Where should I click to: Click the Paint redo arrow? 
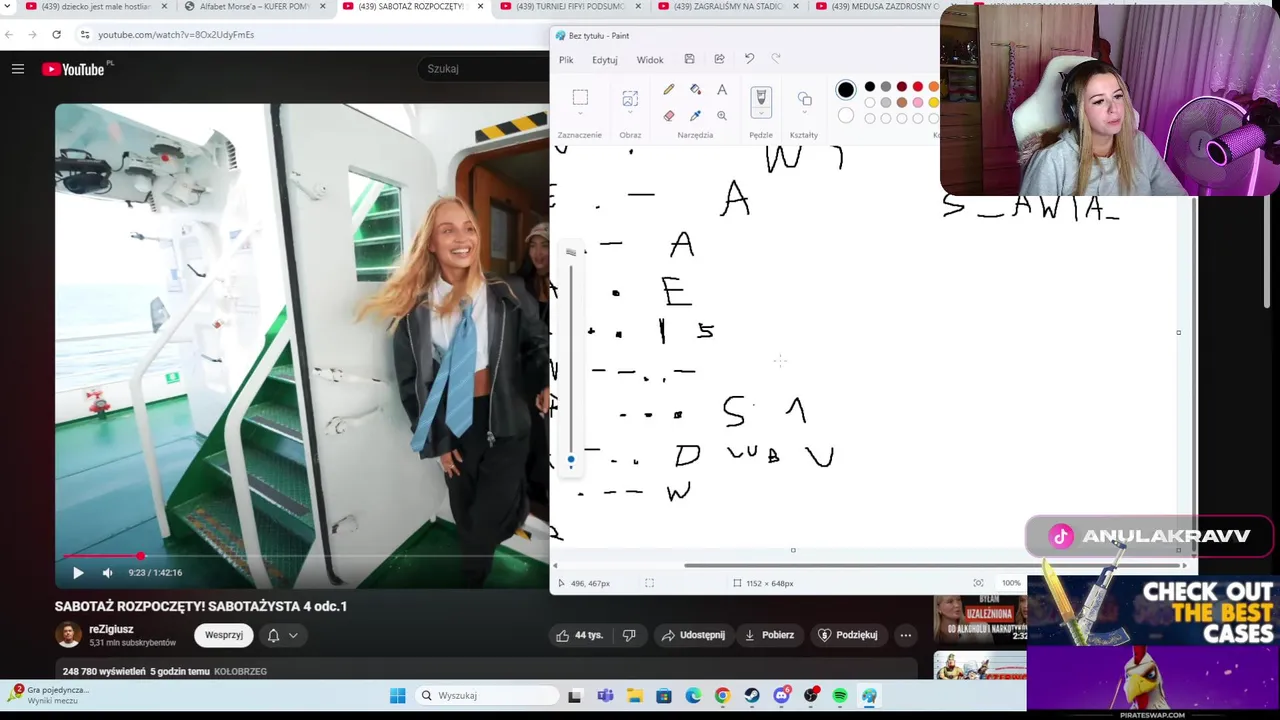(x=776, y=59)
